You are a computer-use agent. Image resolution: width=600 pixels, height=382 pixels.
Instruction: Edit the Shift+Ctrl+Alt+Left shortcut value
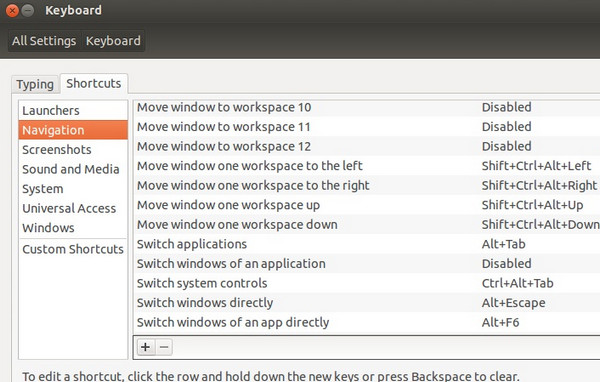coord(536,166)
